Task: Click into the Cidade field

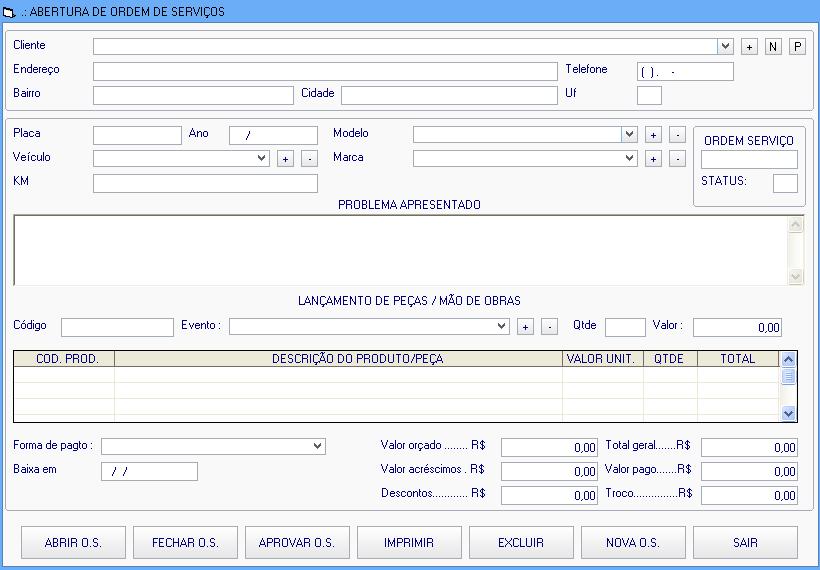Action: coord(449,96)
